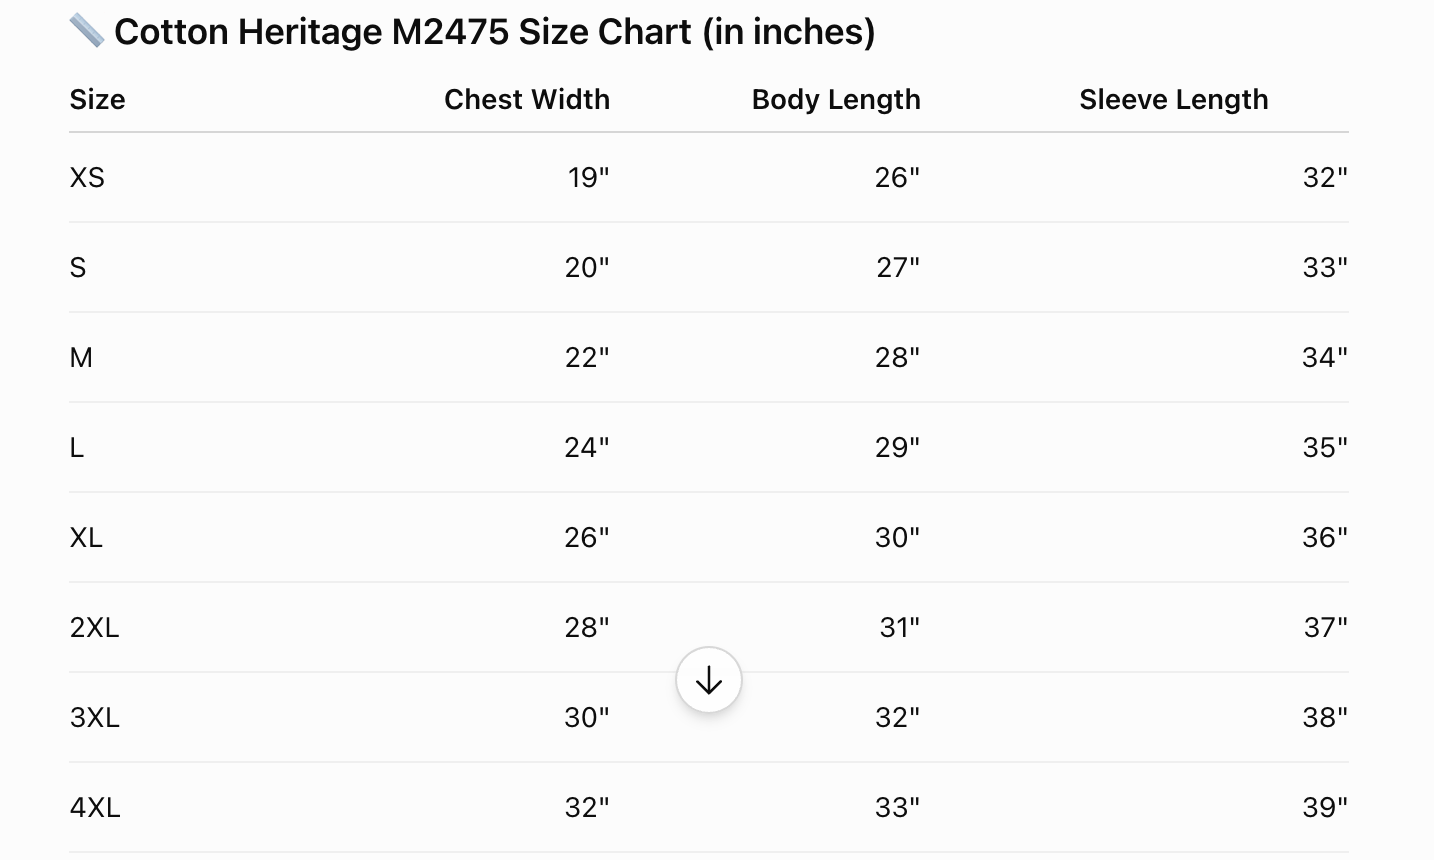The image size is (1434, 860).
Task: Select the Size column header
Action: point(98,100)
